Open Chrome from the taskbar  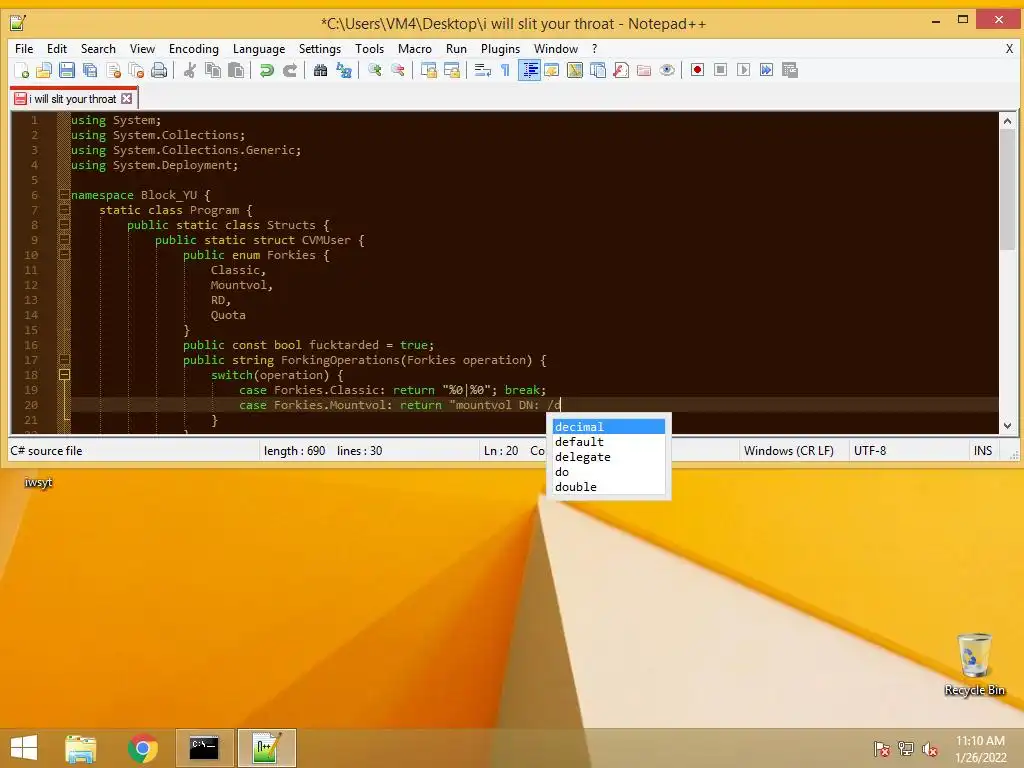pyautogui.click(x=143, y=748)
